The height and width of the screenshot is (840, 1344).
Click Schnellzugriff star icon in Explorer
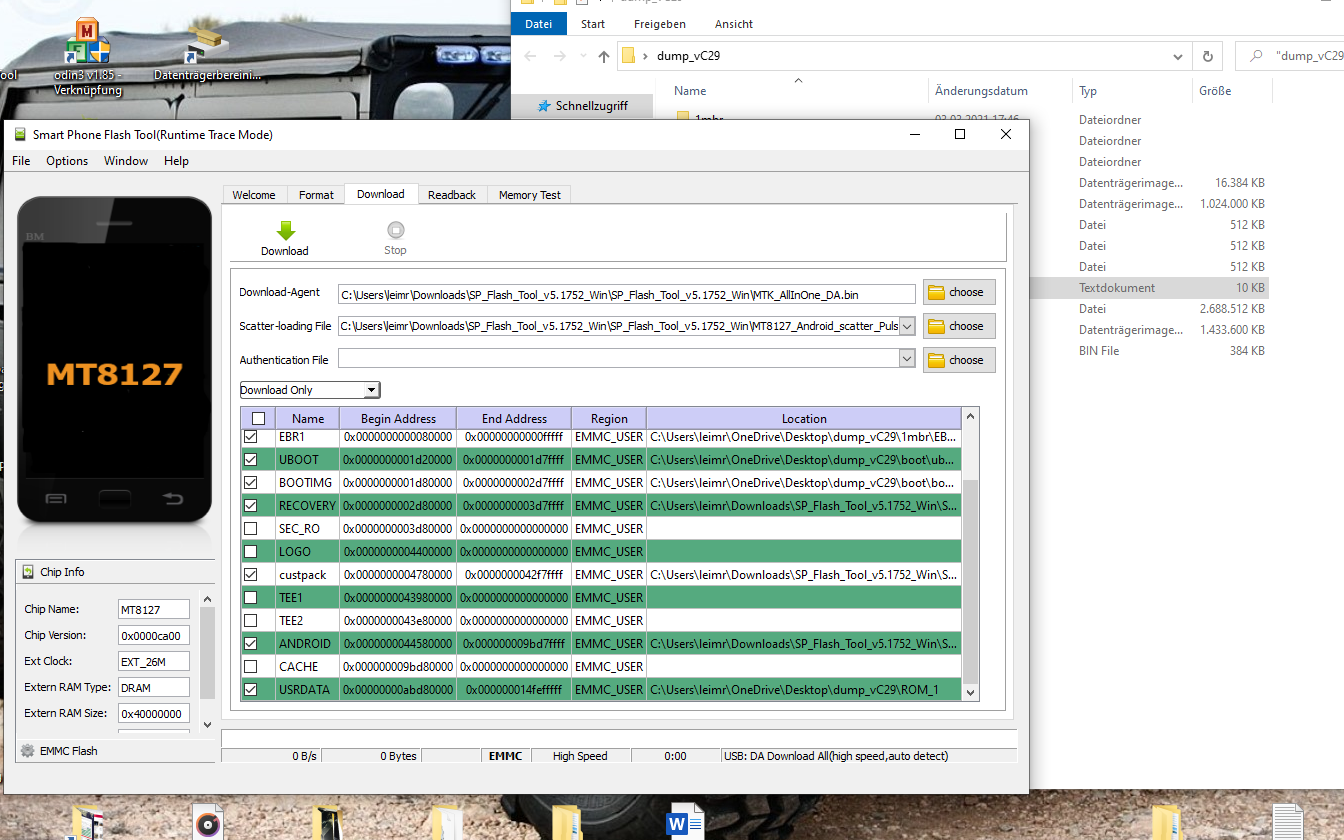(544, 106)
